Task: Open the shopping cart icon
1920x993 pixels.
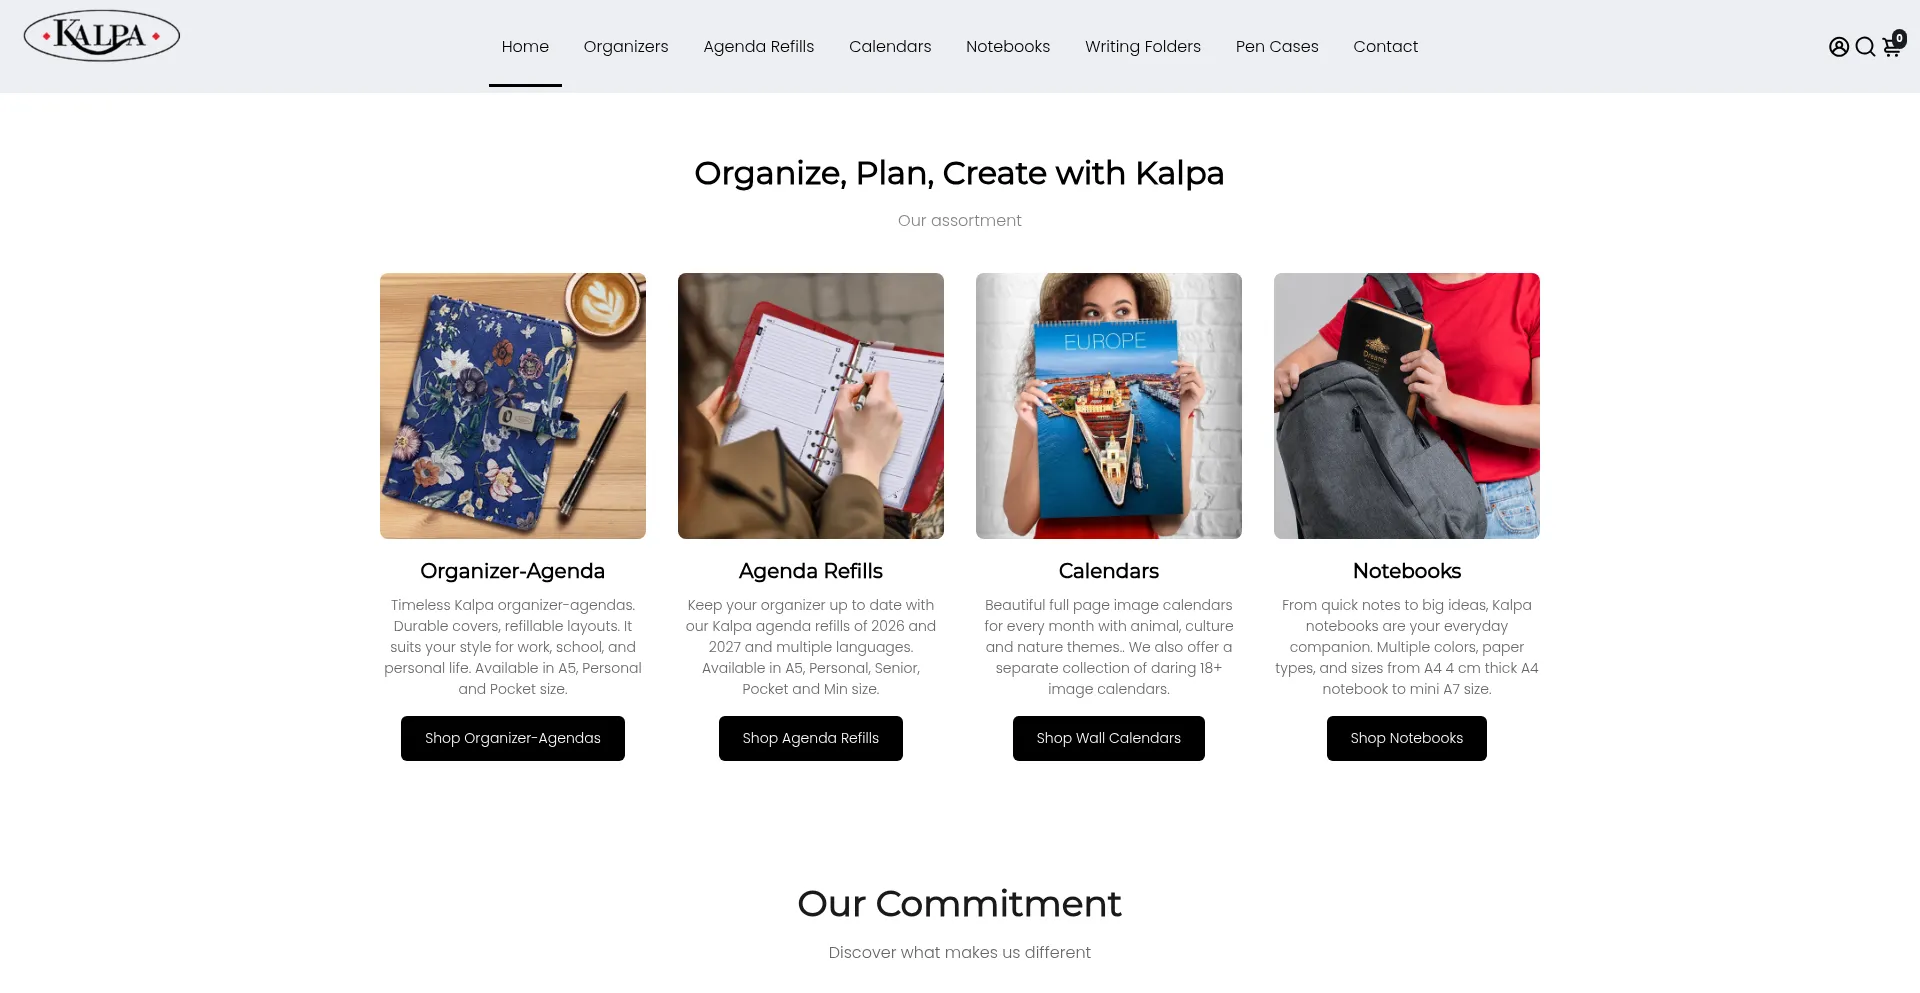Action: [x=1891, y=47]
